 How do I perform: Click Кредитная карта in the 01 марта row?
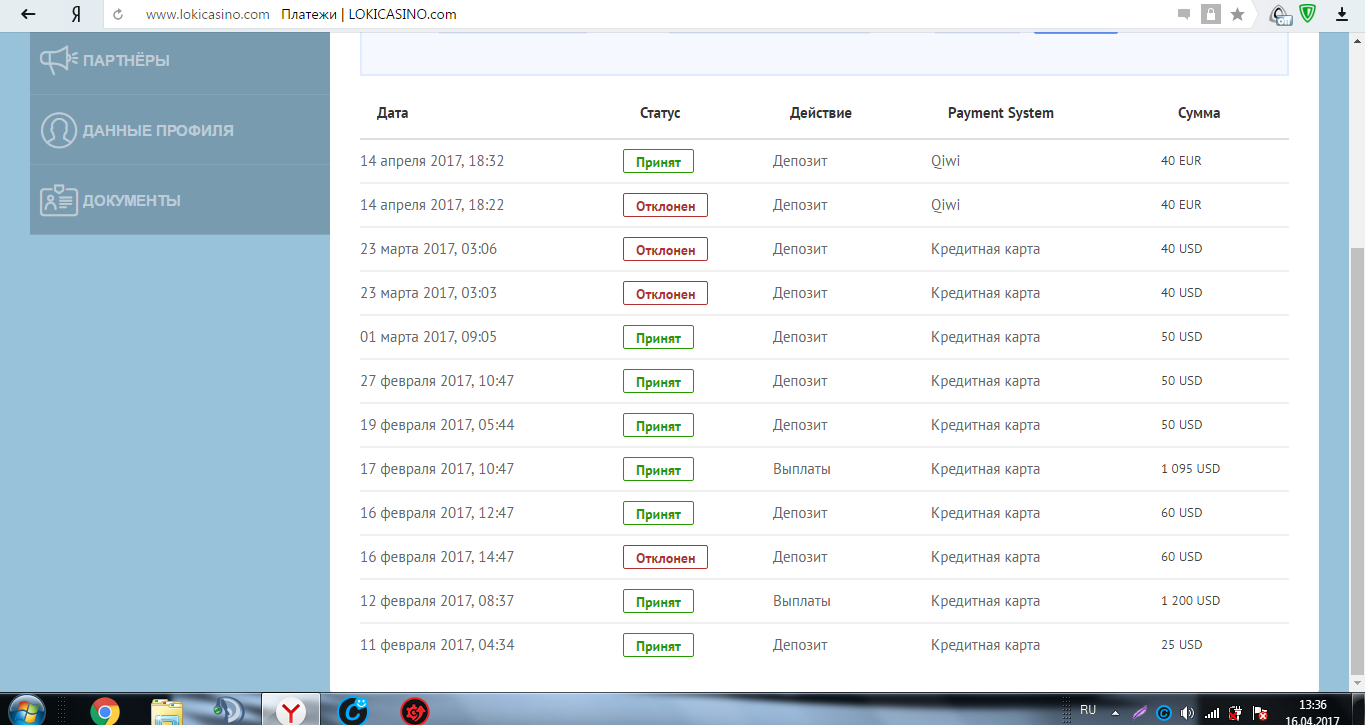tap(985, 337)
